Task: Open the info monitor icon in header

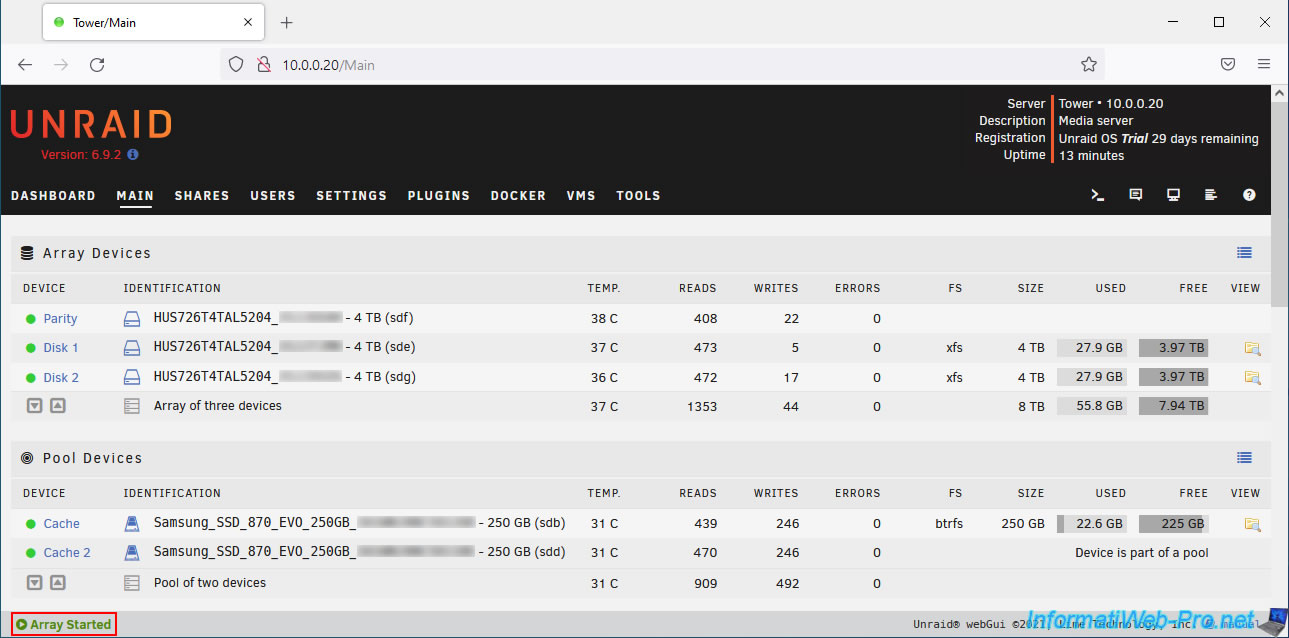Action: click(x=1174, y=195)
